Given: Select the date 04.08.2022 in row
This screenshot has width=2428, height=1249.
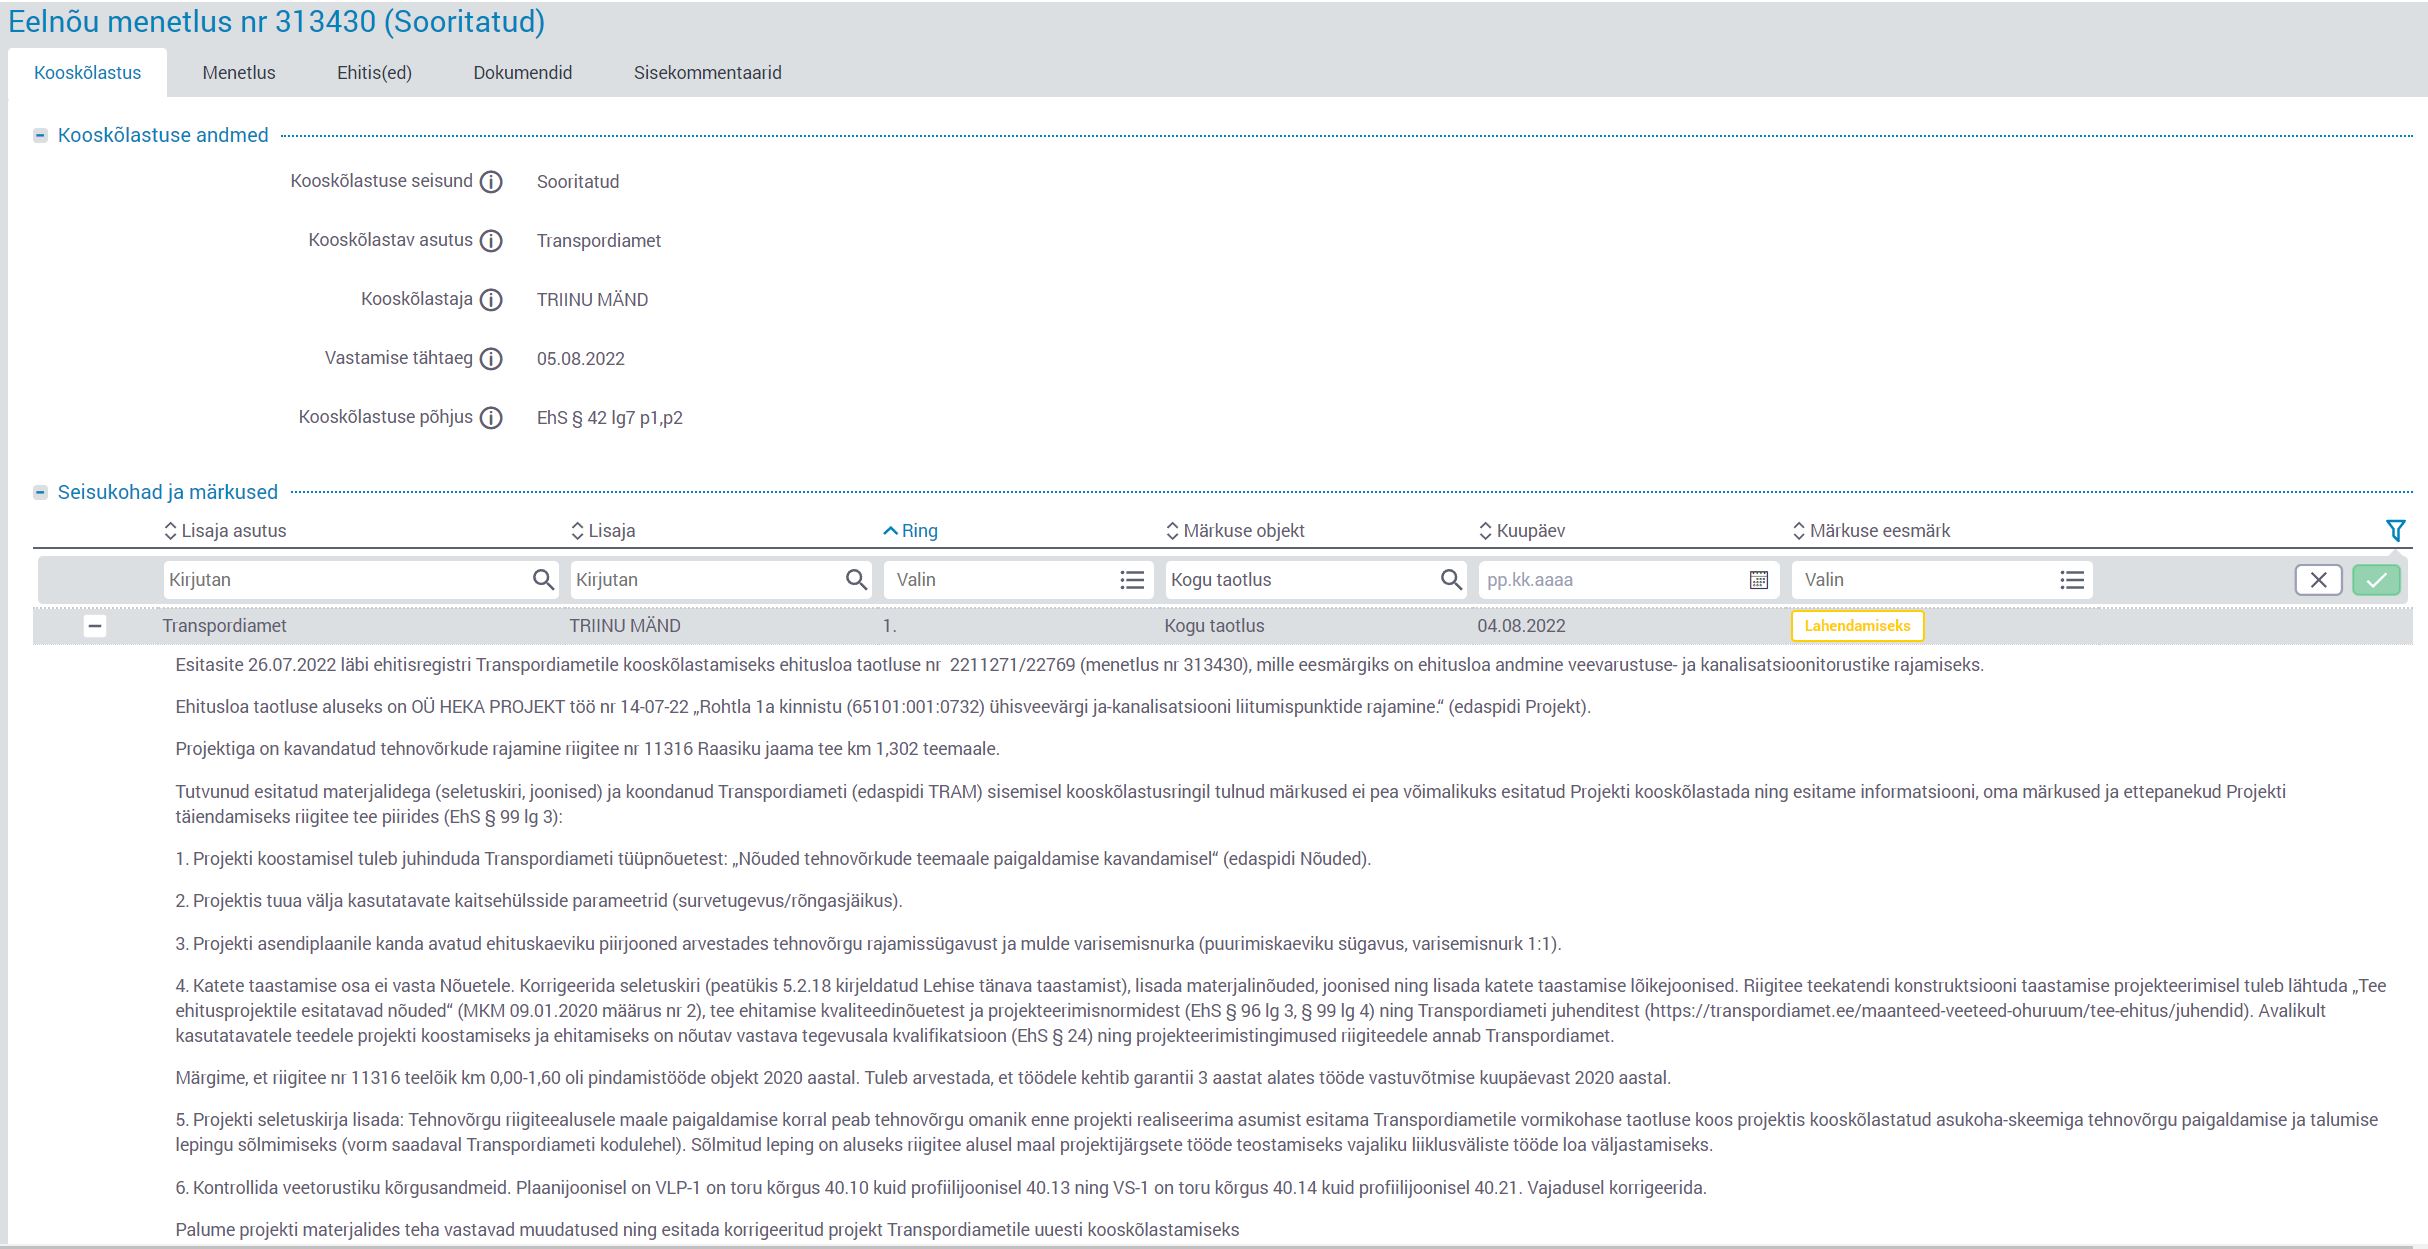Looking at the screenshot, I should click(x=1521, y=626).
